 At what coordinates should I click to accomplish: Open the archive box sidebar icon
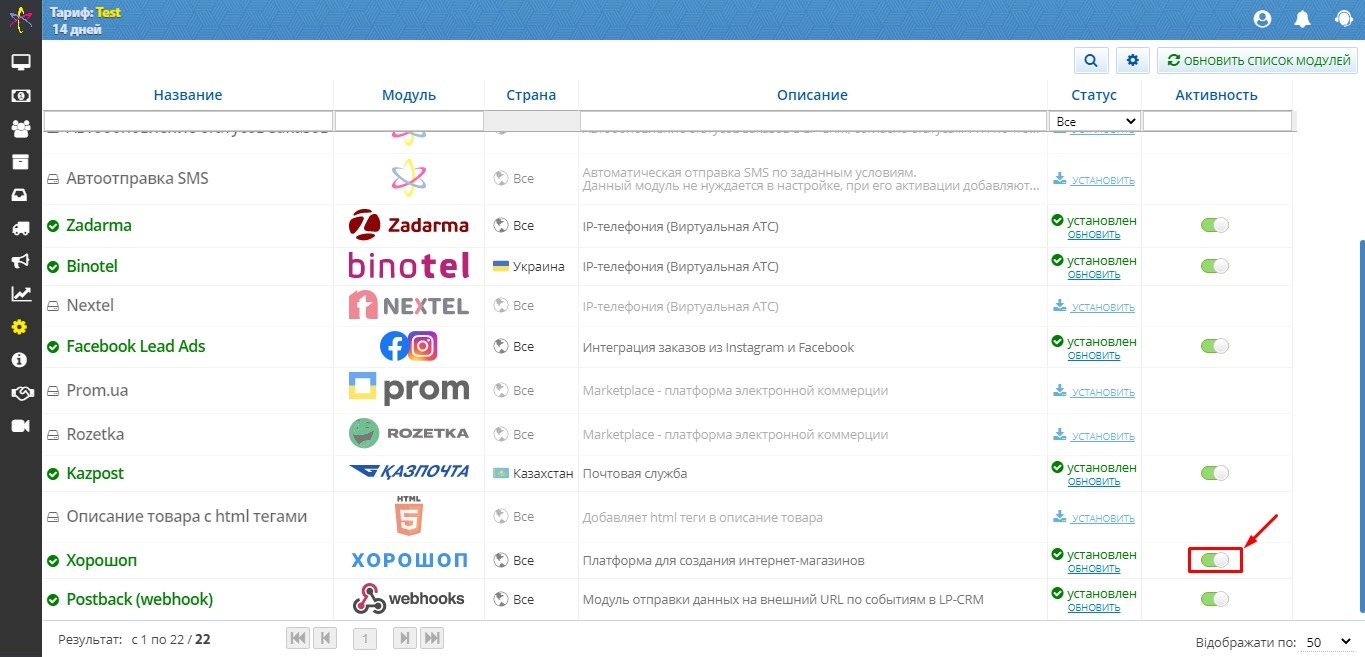pos(20,161)
